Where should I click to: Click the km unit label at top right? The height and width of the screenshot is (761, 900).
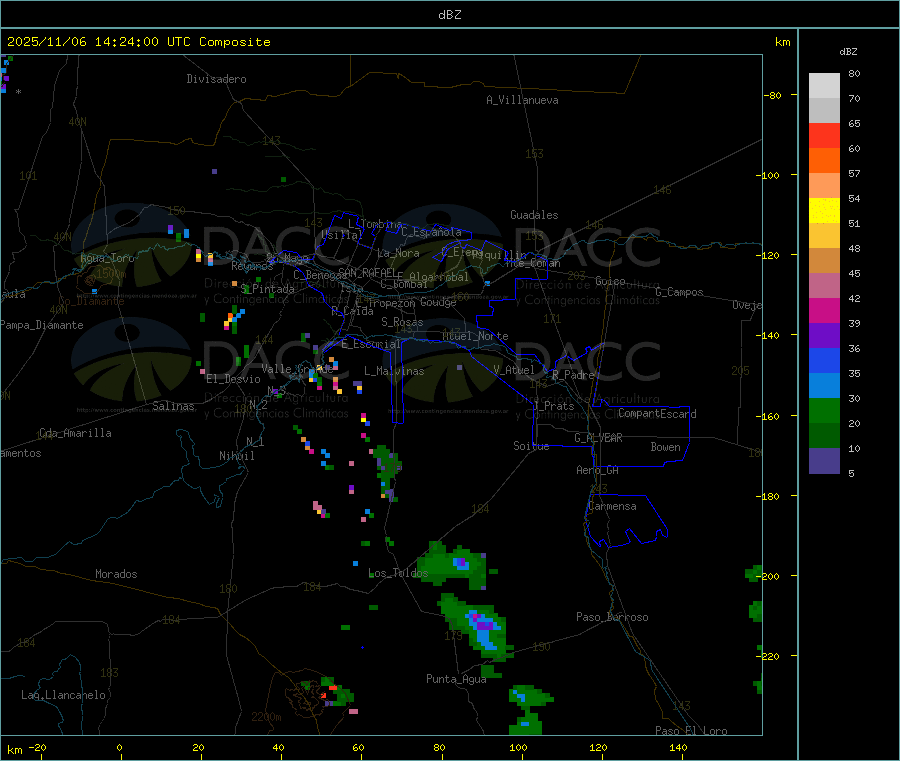coord(782,42)
